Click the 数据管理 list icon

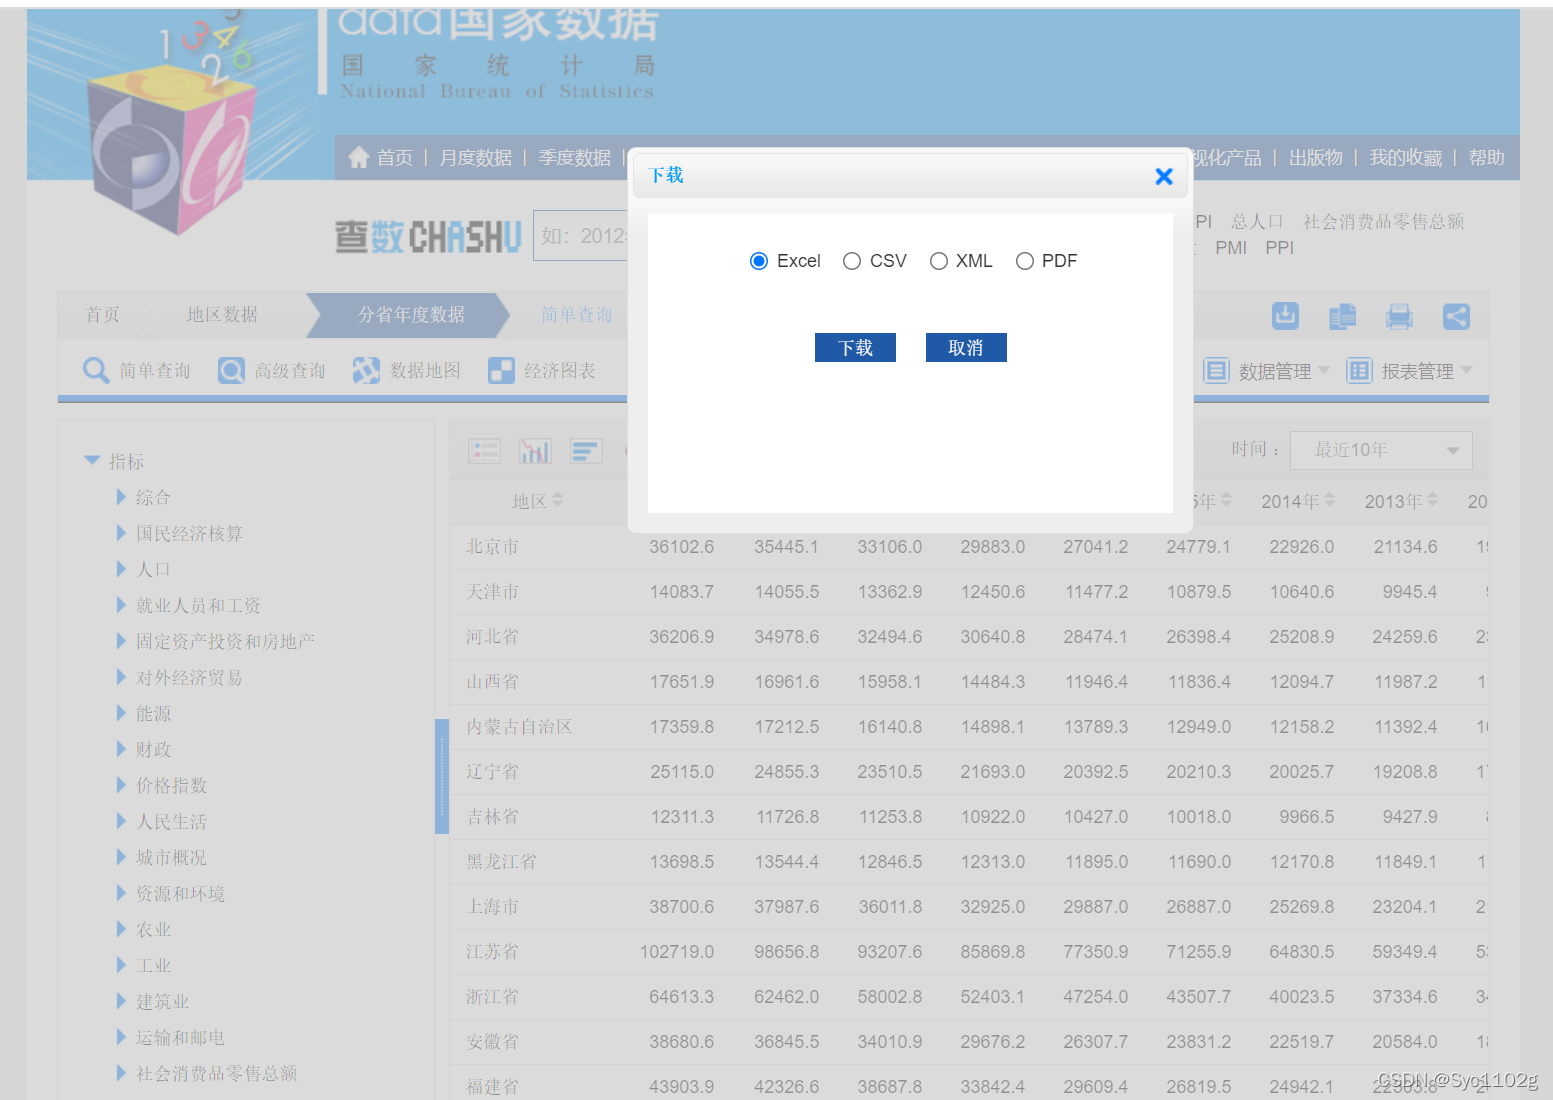click(x=1216, y=371)
